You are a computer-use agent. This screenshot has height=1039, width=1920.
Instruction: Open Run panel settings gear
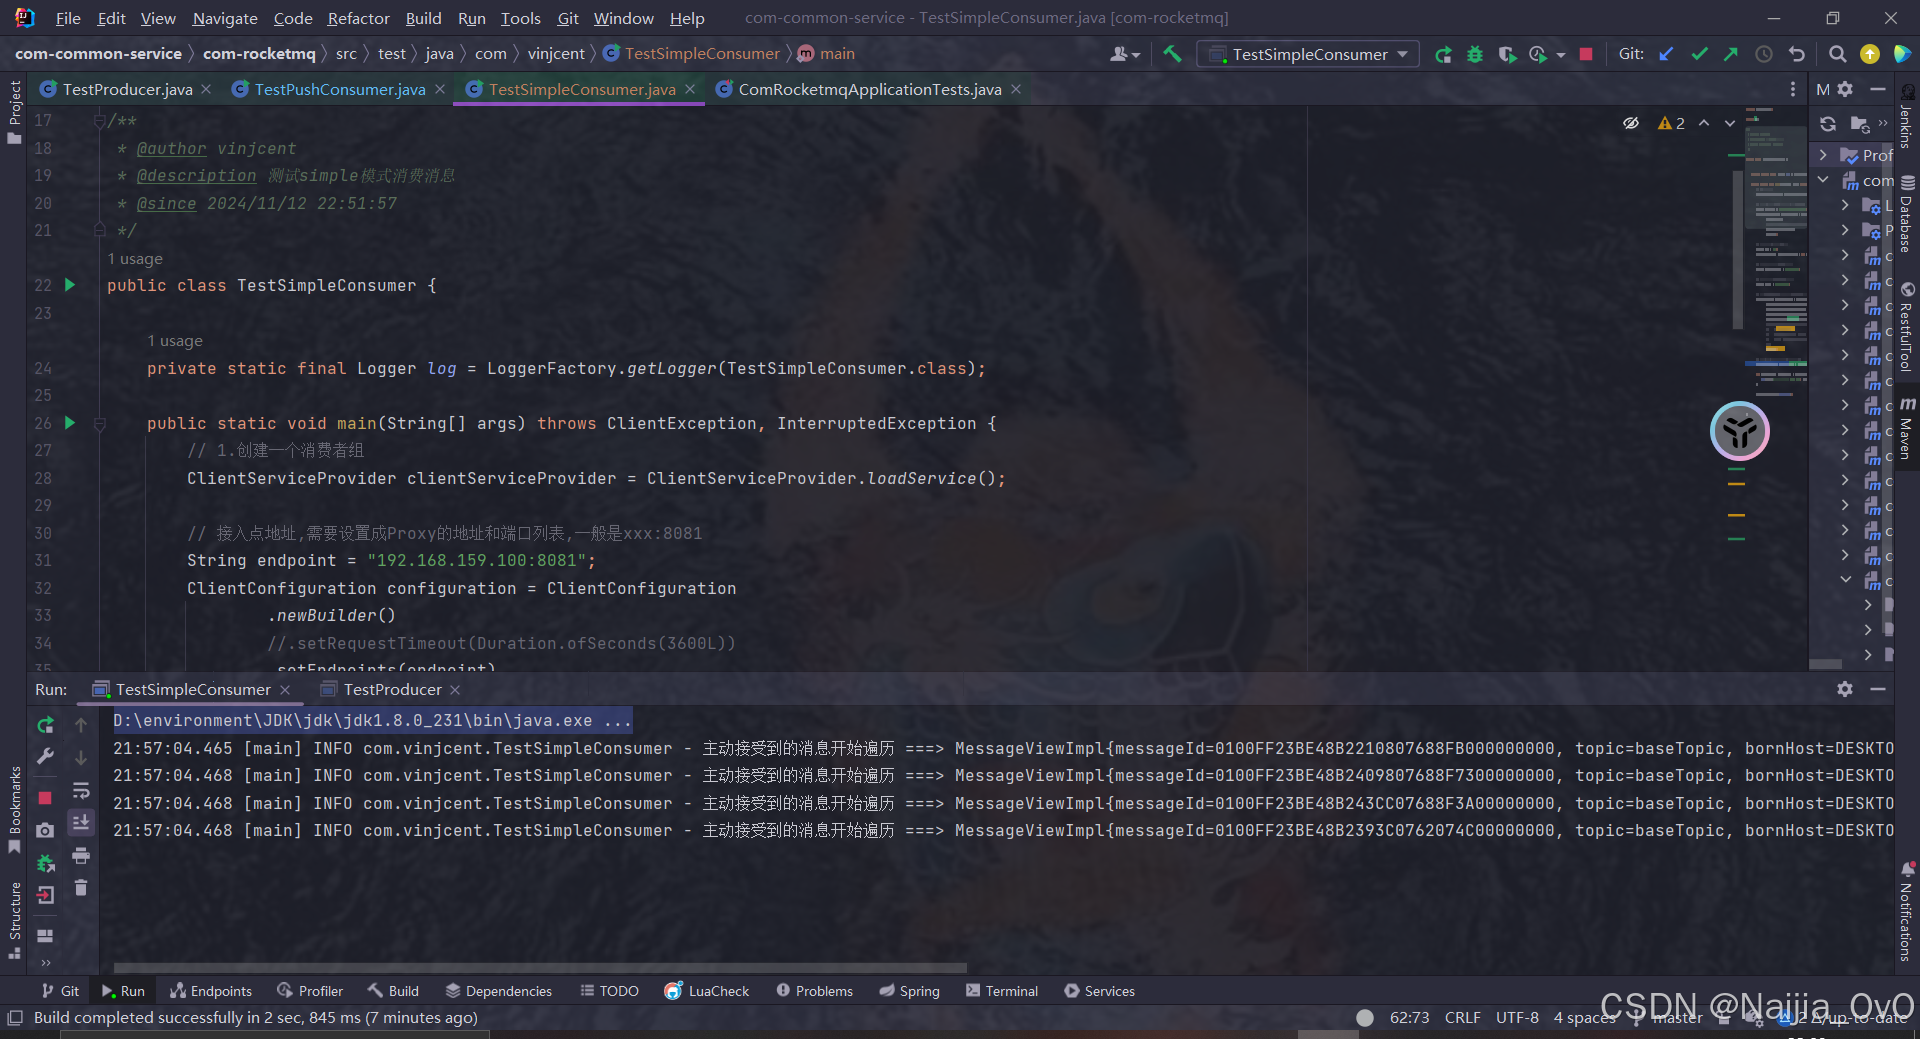[x=1845, y=689]
